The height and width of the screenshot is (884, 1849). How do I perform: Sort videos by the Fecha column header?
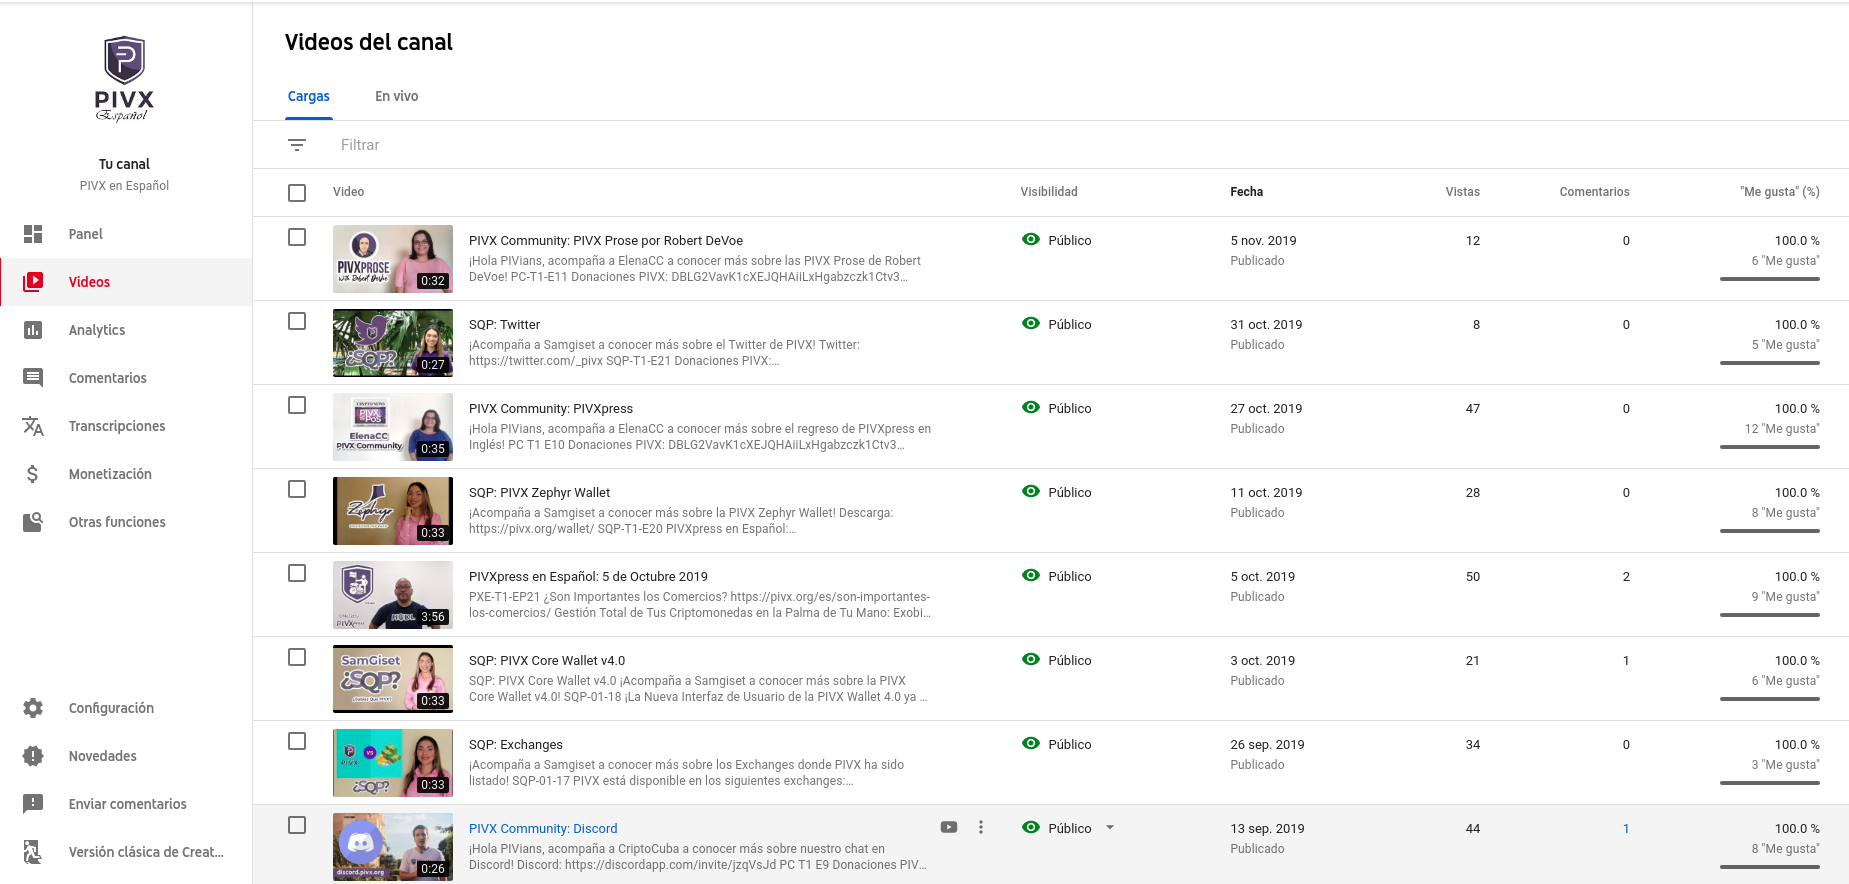point(1246,192)
